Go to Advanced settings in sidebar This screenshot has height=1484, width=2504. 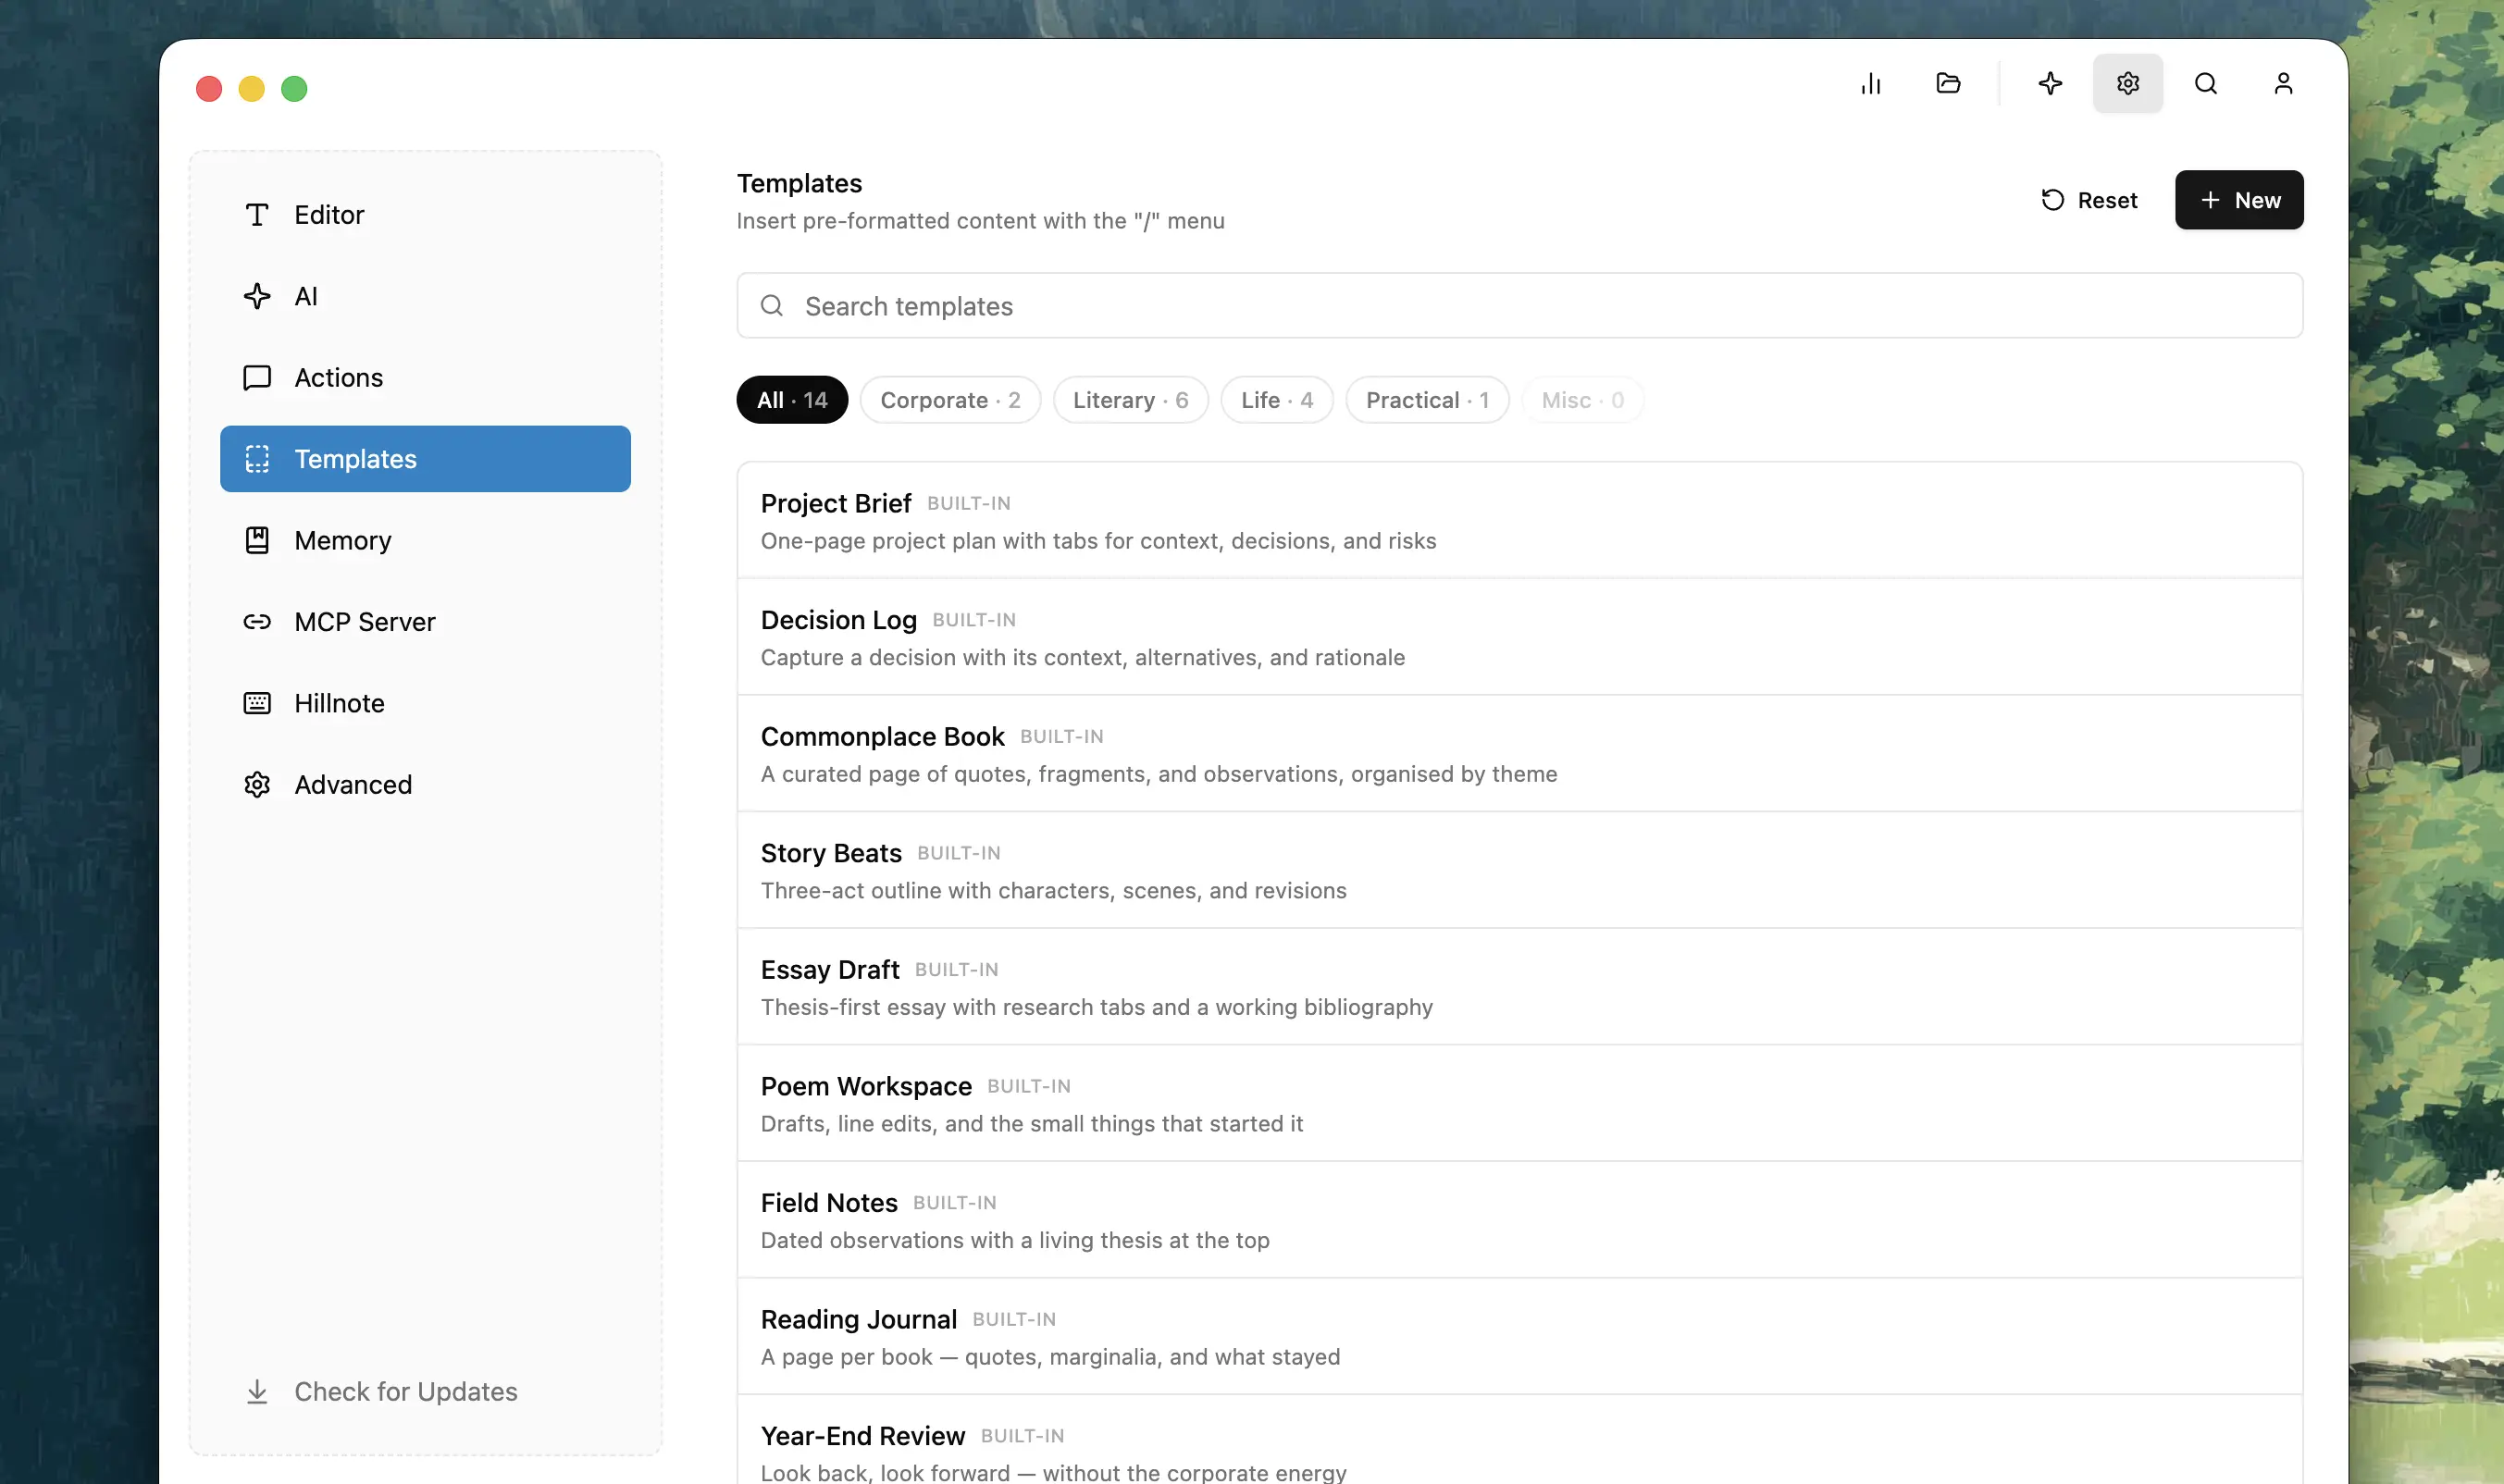point(425,785)
